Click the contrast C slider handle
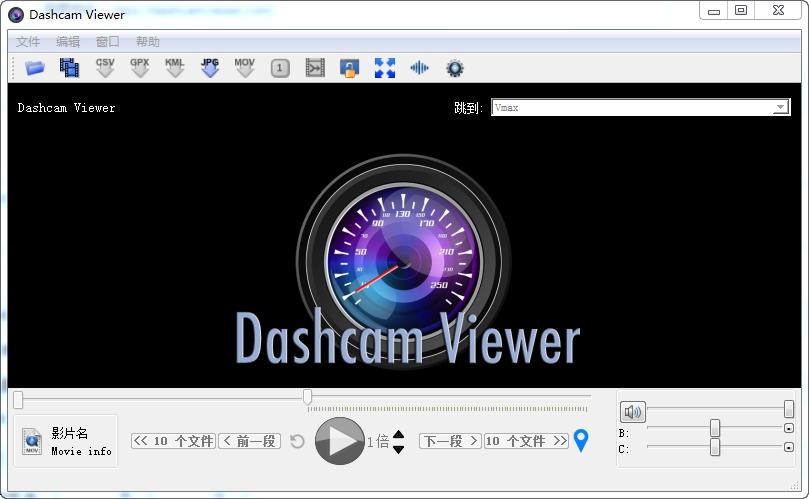Screen dimensions: 809x499 coord(715,447)
